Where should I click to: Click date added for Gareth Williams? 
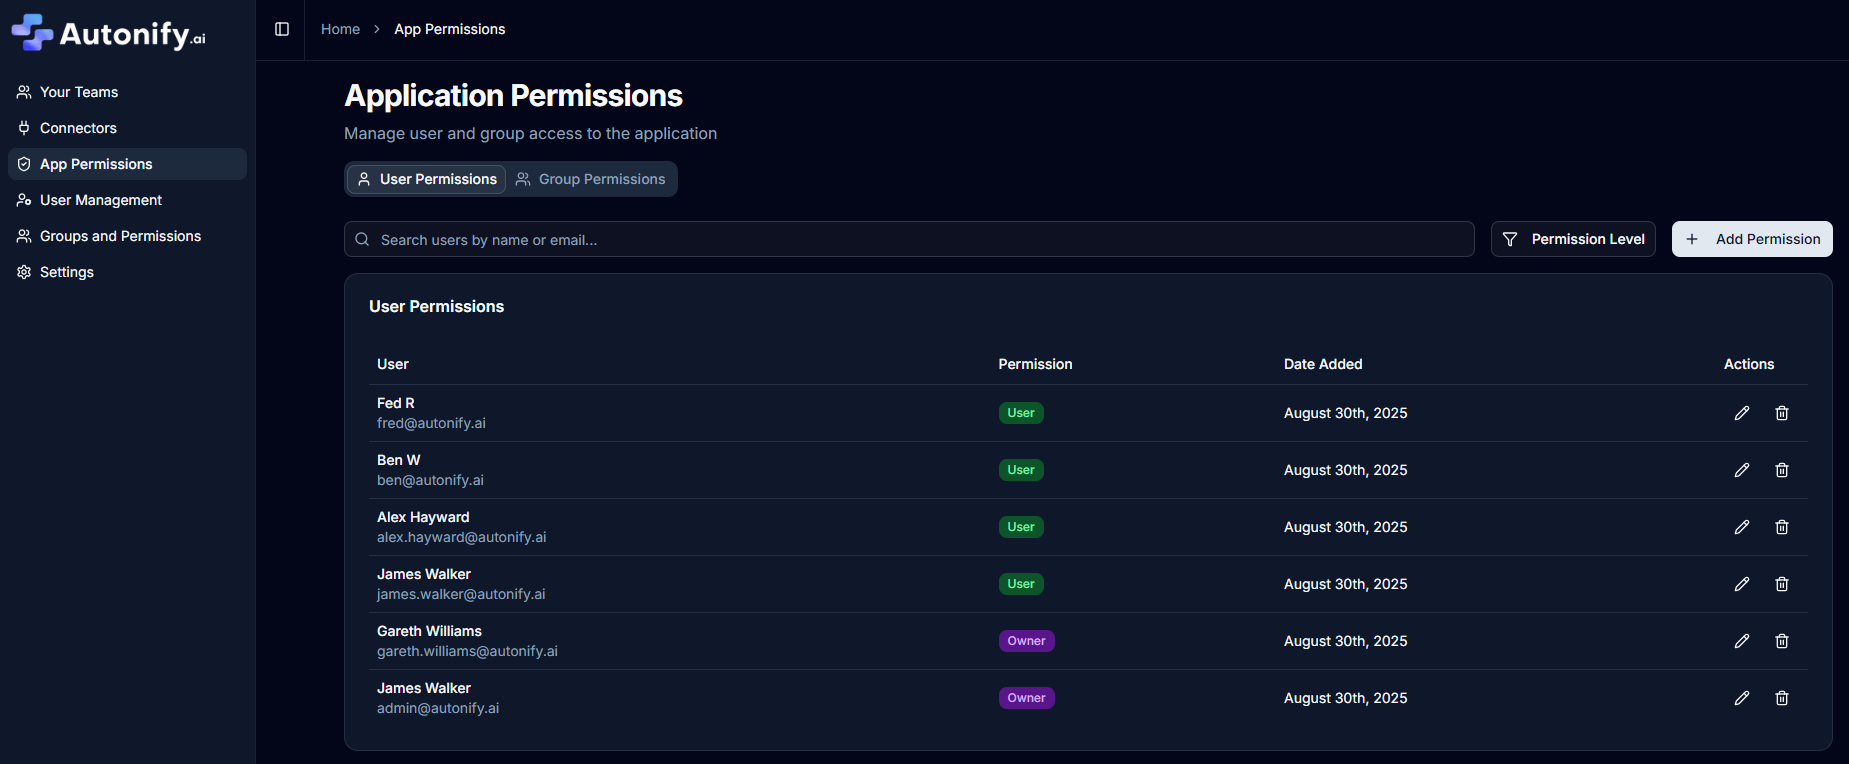(x=1346, y=641)
